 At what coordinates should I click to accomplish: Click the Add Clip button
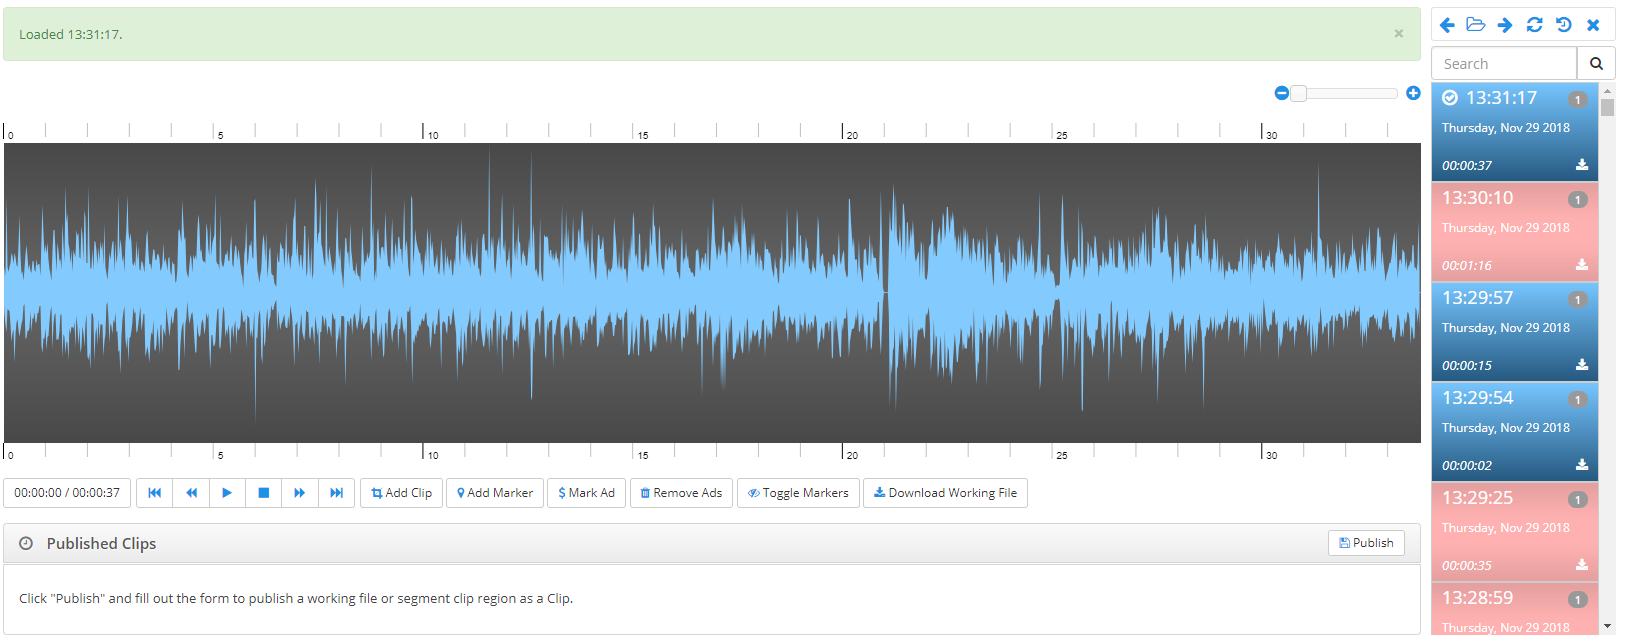(401, 493)
